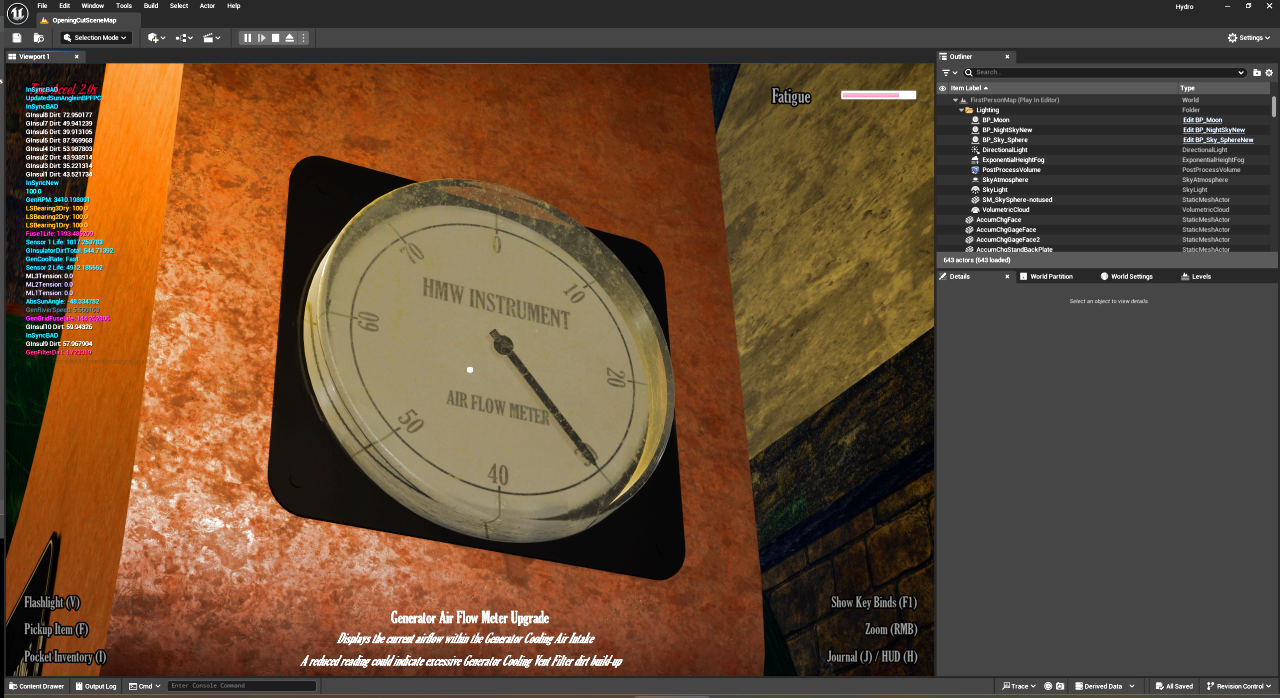
Task: Click the Edit BP_Sky_SphereNew link
Action: pyautogui.click(x=1218, y=140)
